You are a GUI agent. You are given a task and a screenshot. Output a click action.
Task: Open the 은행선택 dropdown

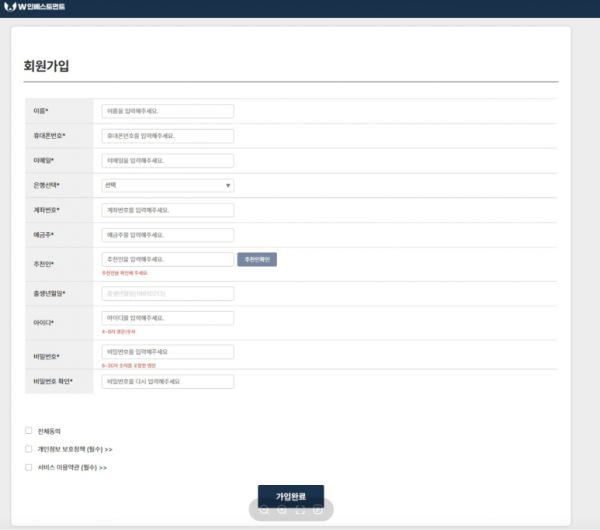168,186
